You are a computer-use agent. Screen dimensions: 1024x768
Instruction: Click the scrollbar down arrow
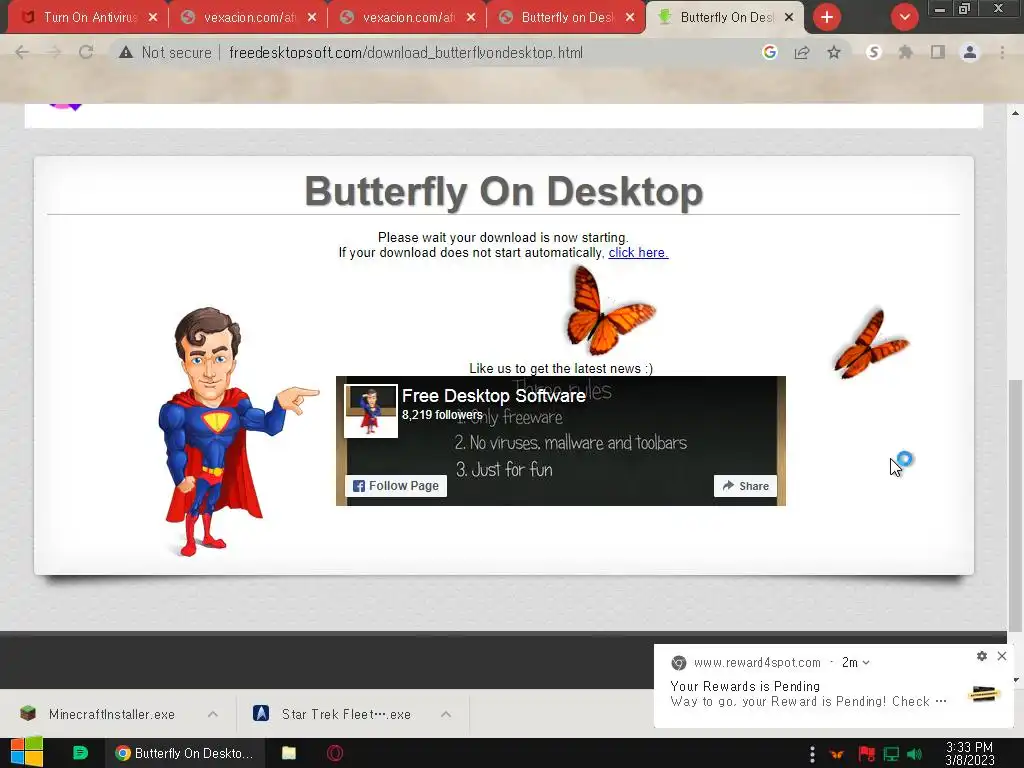coord(1015,680)
